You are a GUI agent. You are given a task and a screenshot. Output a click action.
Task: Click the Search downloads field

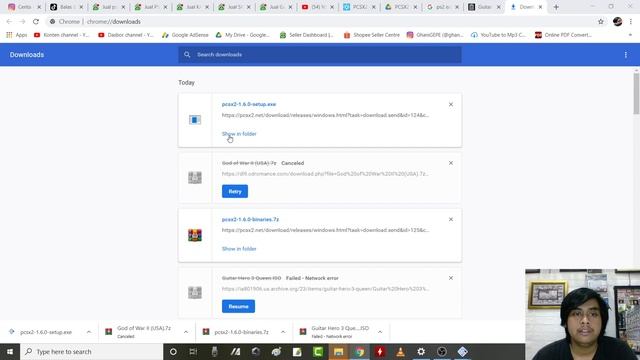coord(320,55)
